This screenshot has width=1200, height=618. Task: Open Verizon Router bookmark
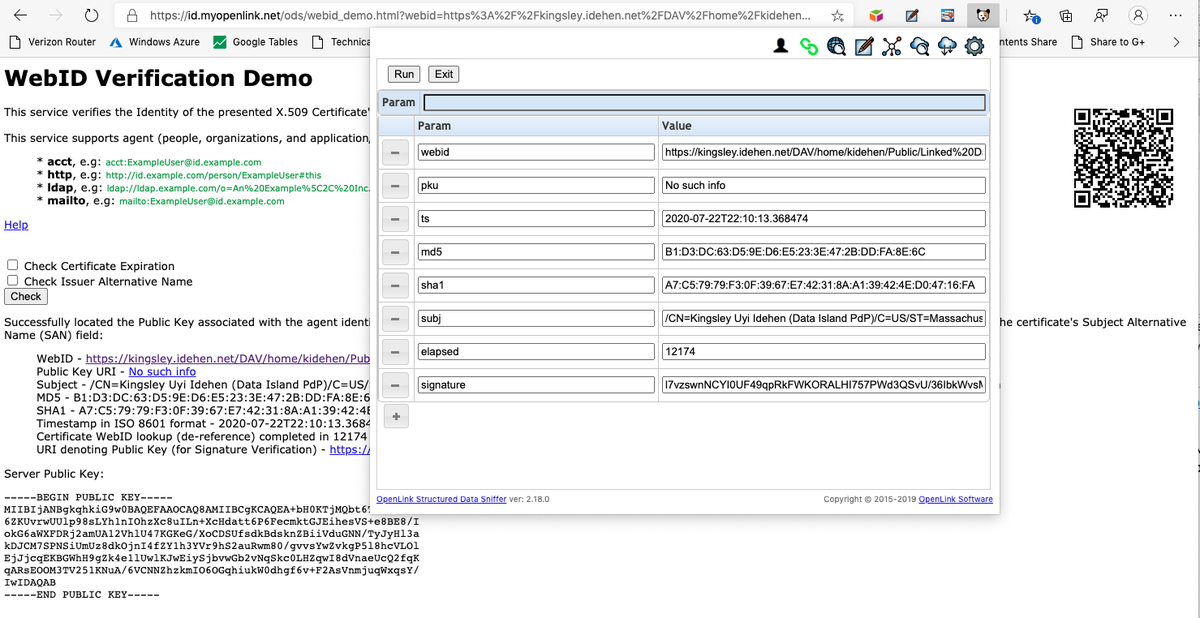[x=53, y=42]
